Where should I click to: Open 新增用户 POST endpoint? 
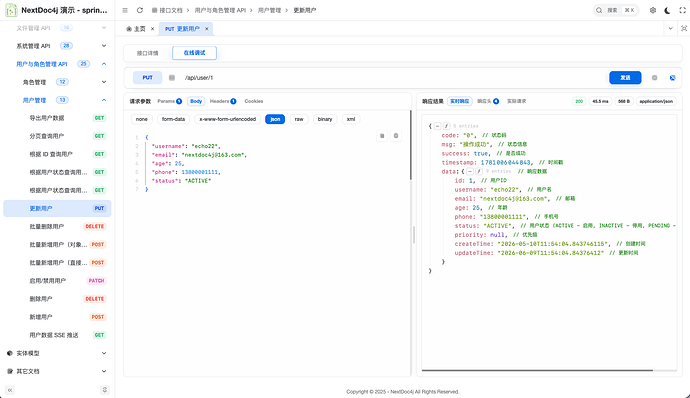point(57,317)
